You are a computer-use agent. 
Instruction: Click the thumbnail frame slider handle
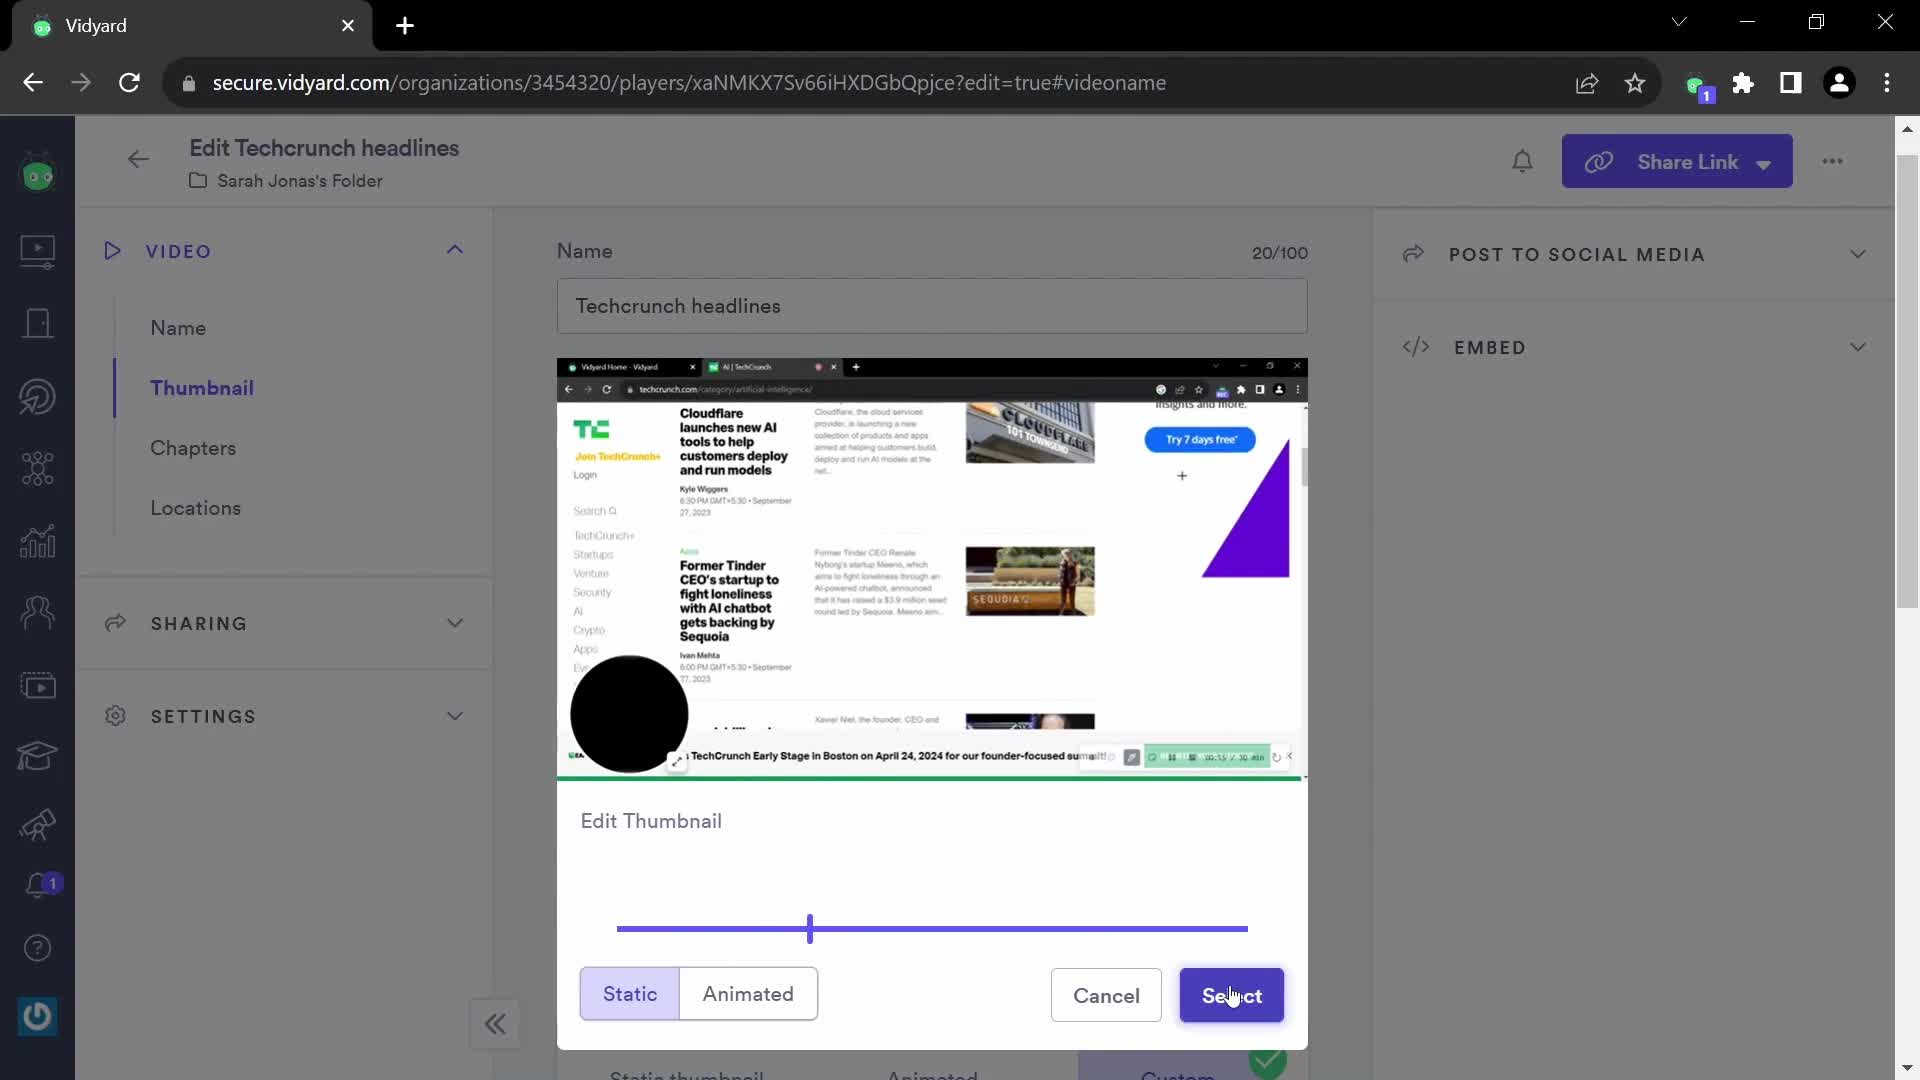pos(810,928)
